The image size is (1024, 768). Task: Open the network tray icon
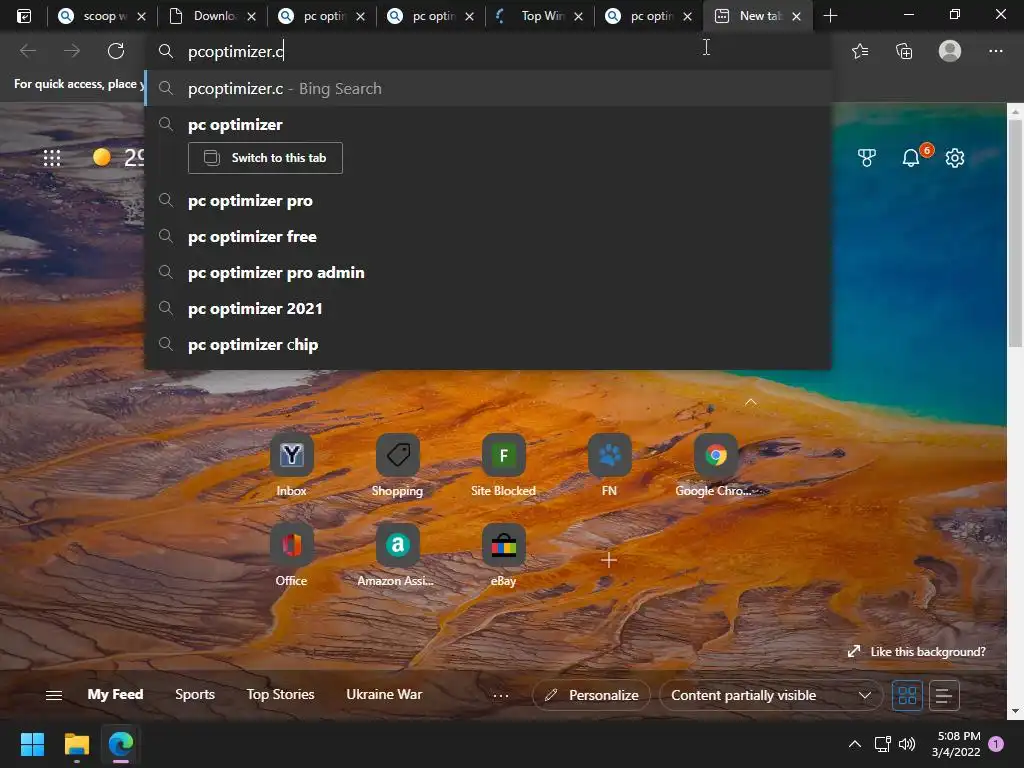click(882, 744)
